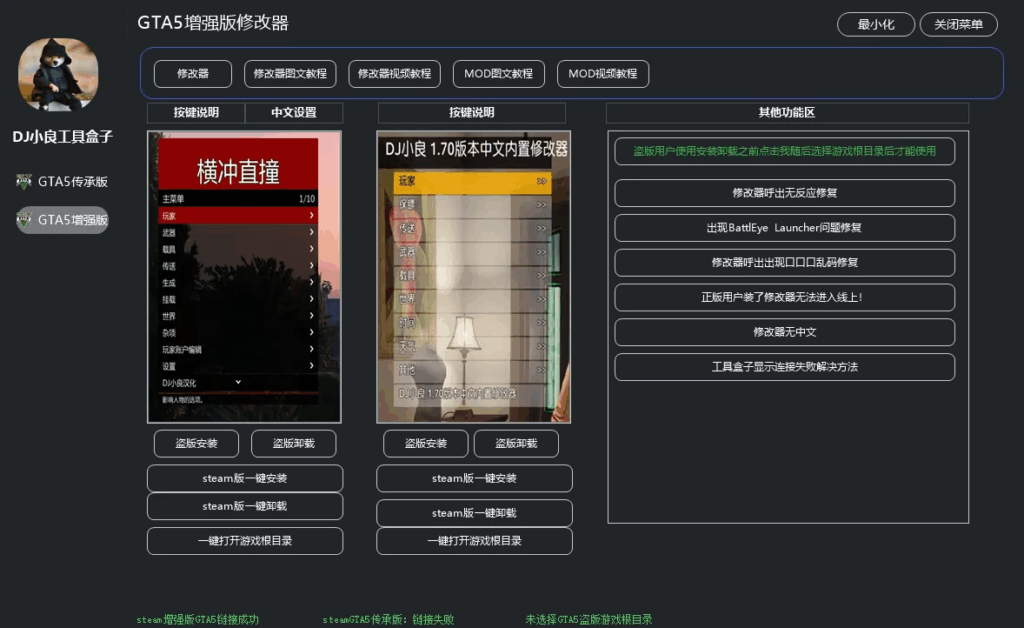Open the 修改器呼出无反应修复 fix
Viewport: 1024px width, 628px height.
pos(784,193)
